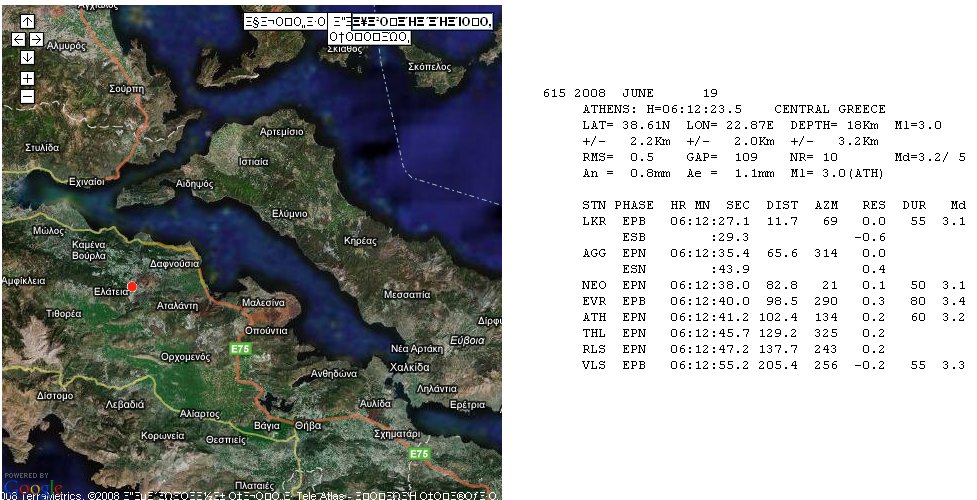The height and width of the screenshot is (500, 977).
Task: Click the Στυλίδα label
Action: coord(42,148)
